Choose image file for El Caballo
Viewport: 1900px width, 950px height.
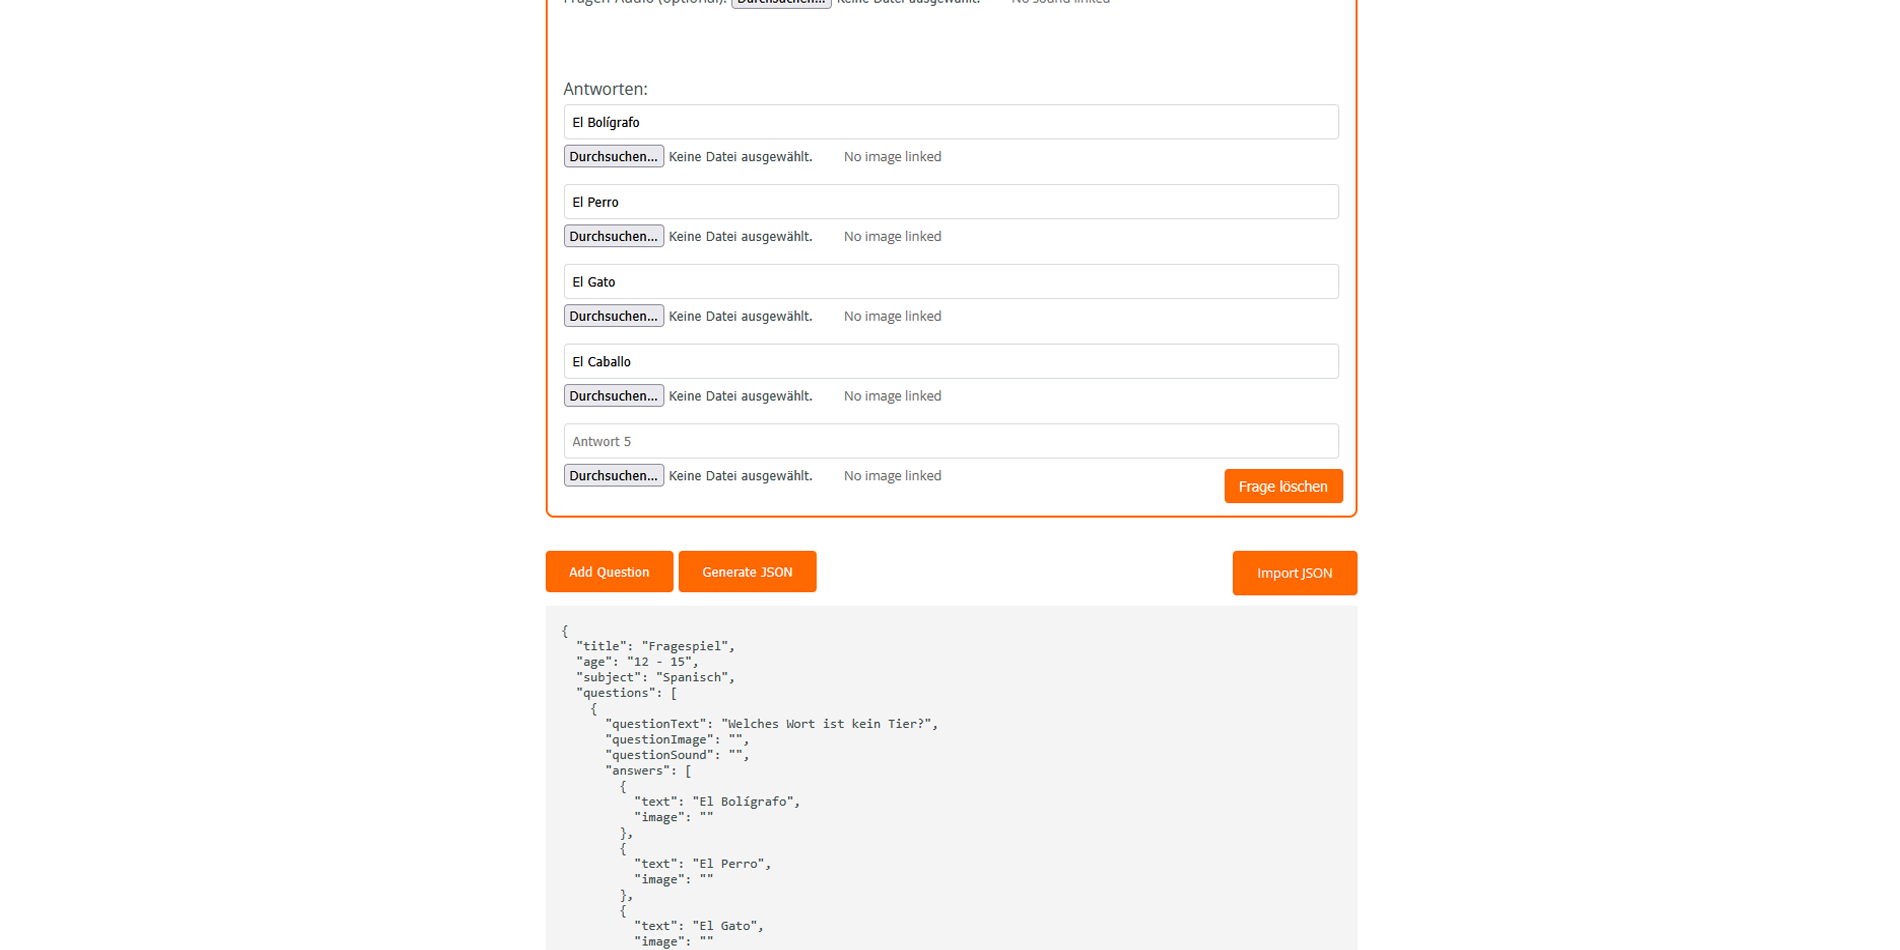613,396
